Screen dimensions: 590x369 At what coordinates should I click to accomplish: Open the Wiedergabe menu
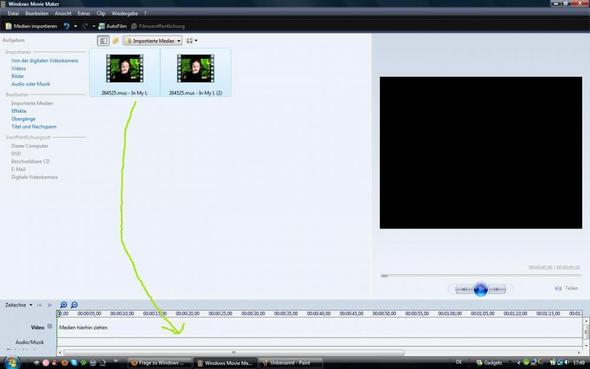click(125, 14)
